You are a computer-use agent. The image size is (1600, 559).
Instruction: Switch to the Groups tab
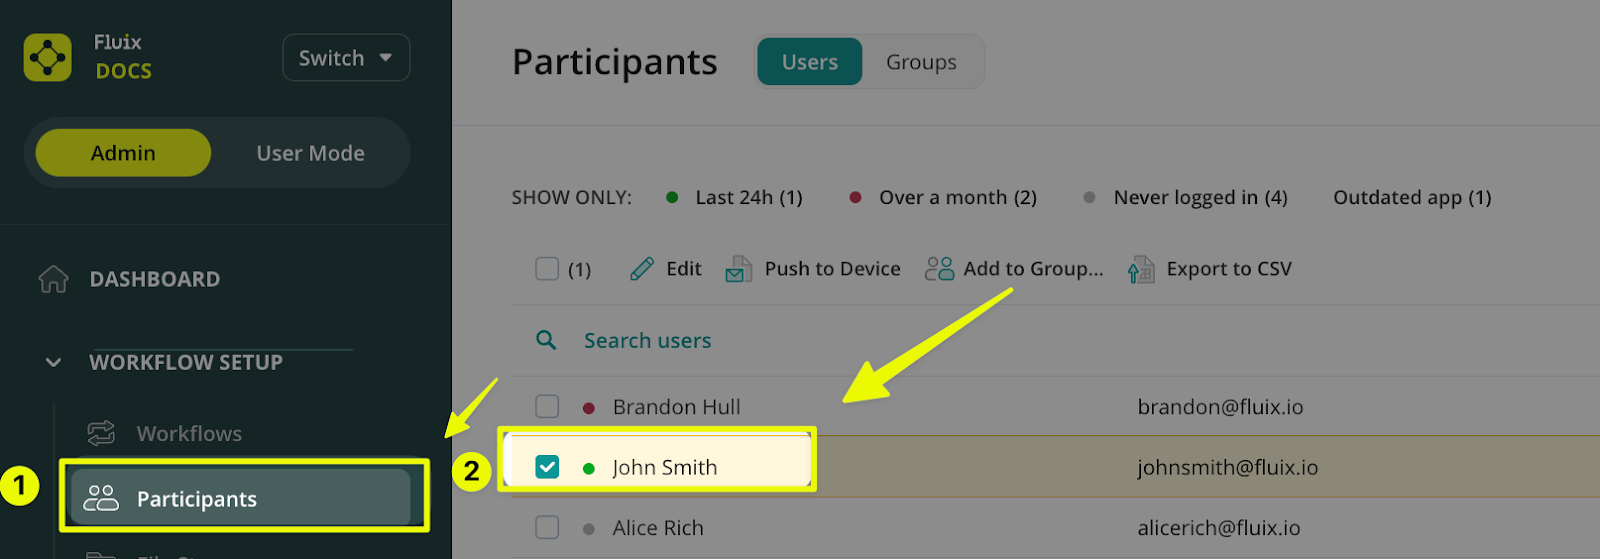[921, 62]
